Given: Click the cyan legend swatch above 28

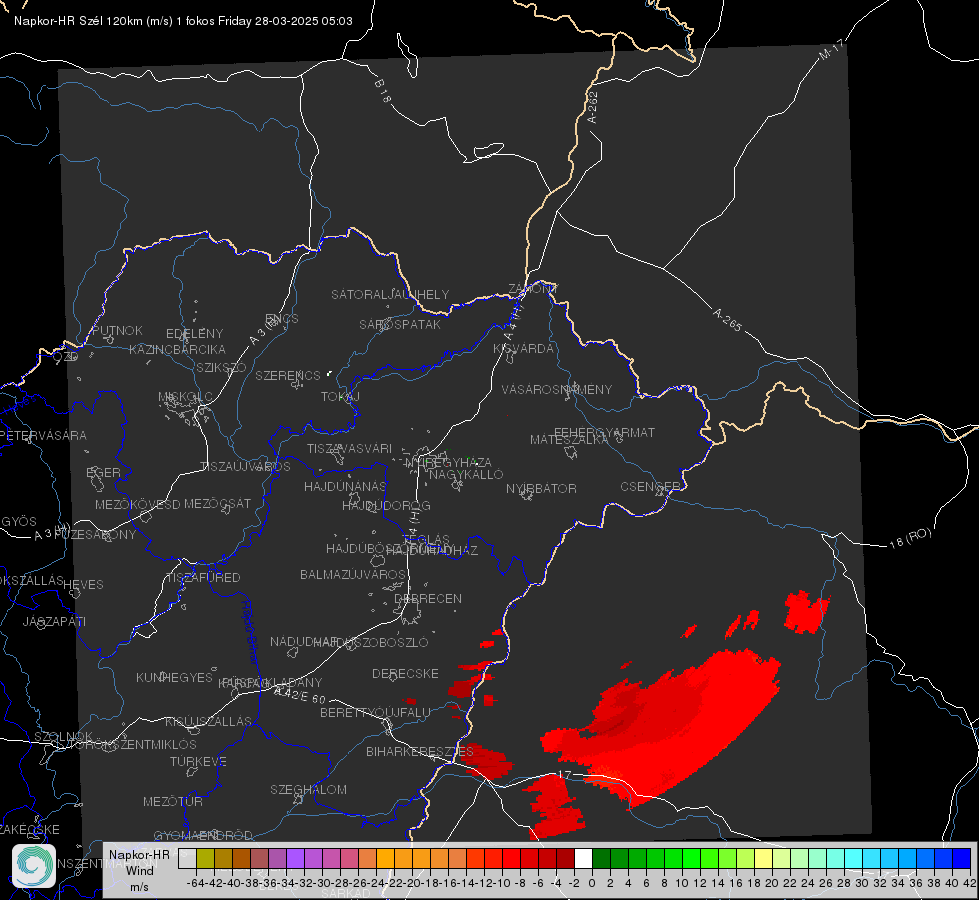Looking at the screenshot, I should [853, 859].
